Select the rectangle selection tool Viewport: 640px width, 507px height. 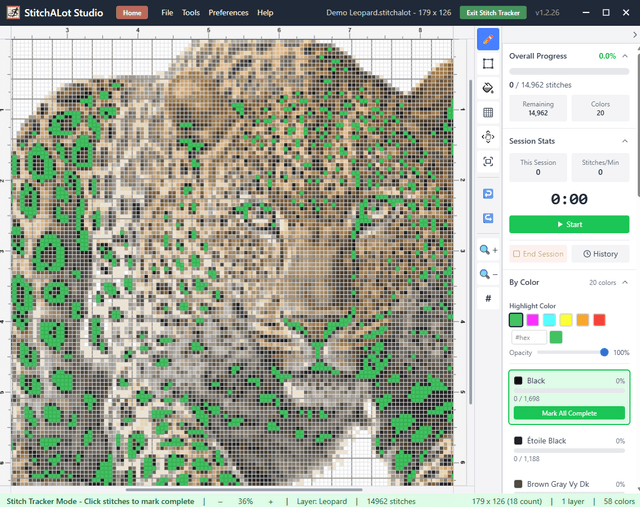point(488,64)
